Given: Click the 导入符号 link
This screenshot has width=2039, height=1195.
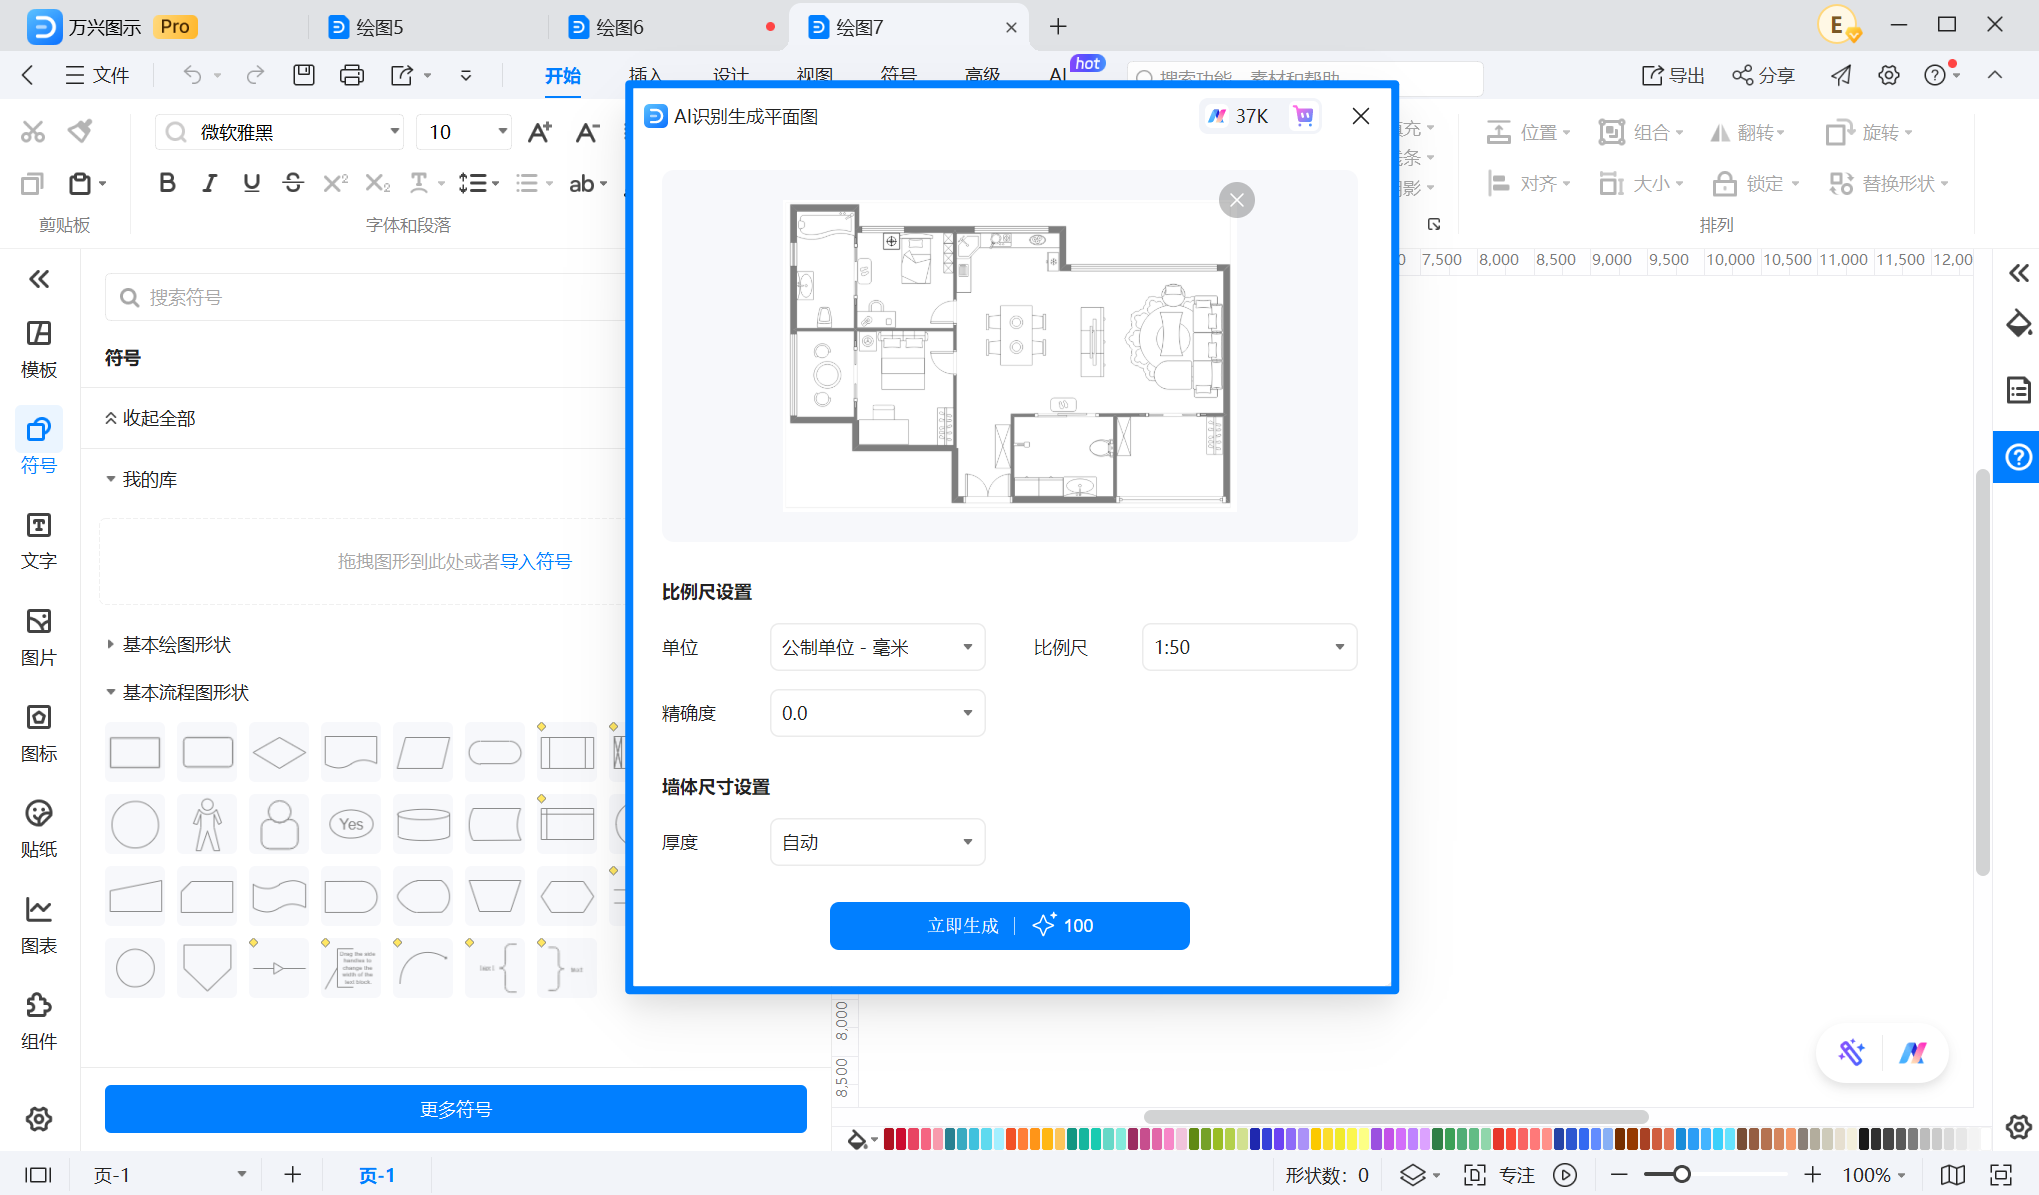Looking at the screenshot, I should pyautogui.click(x=536, y=561).
